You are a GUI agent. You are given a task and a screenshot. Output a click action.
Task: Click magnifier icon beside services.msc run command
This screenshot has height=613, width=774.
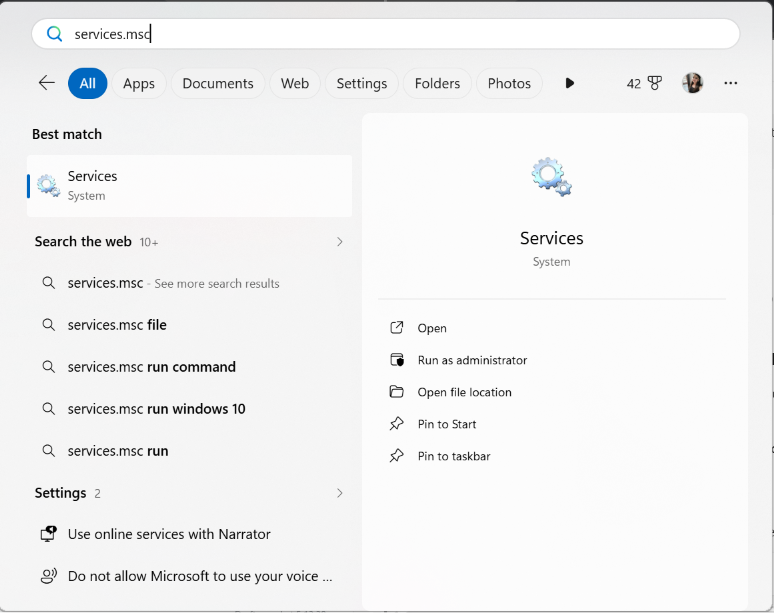[x=48, y=367]
